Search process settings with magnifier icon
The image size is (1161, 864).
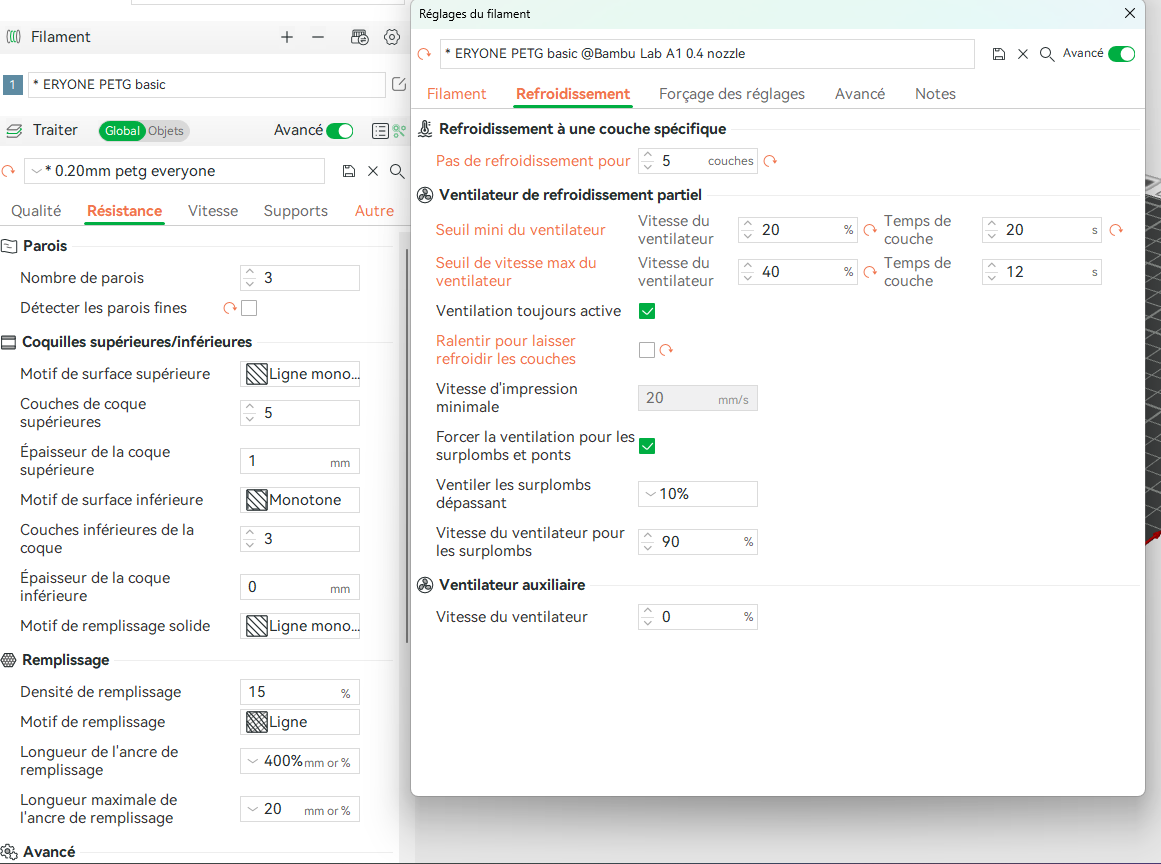coord(397,171)
